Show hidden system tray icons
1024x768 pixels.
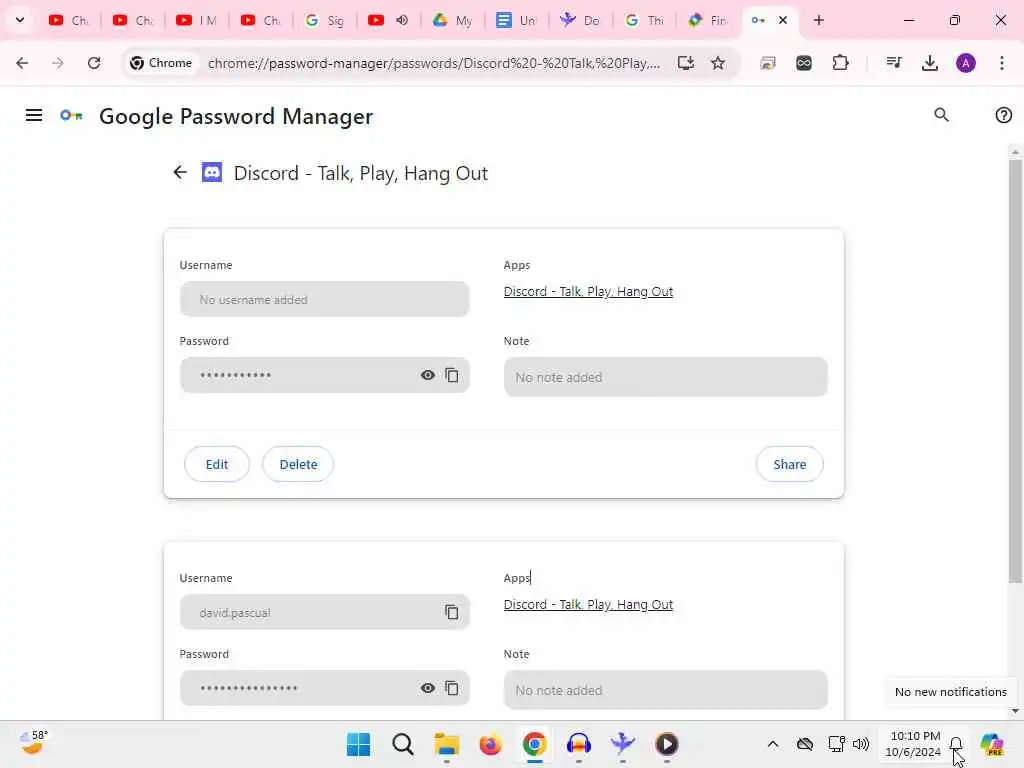point(773,744)
